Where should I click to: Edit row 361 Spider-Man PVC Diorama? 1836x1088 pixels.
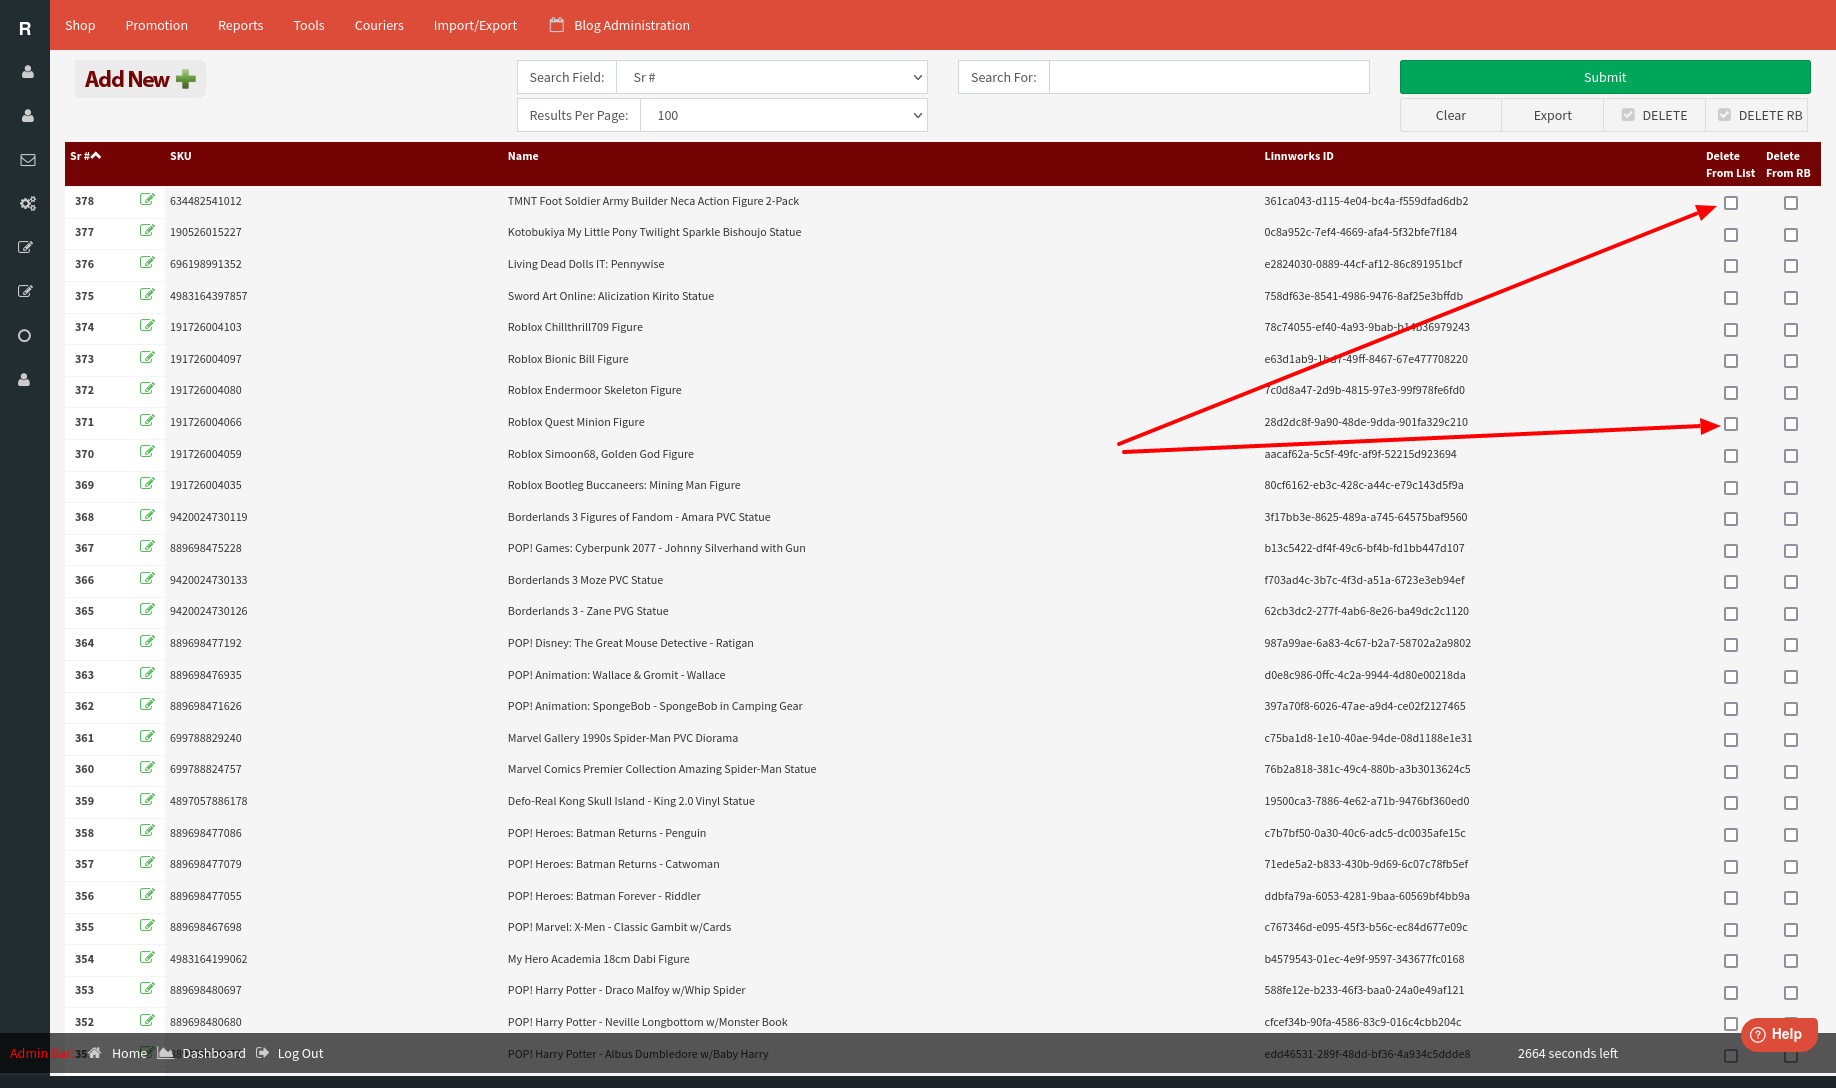click(x=147, y=736)
